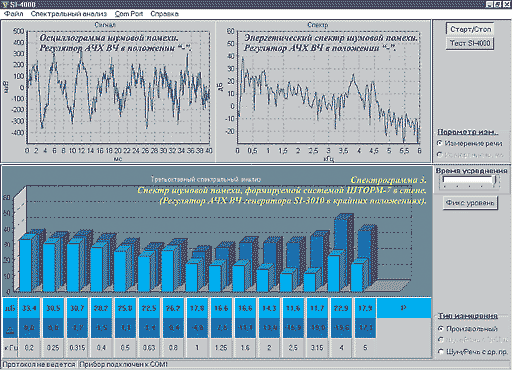The height and width of the screenshot is (370, 512).
Task: Select the 4 kHz frequency cell
Action: pos(341,348)
